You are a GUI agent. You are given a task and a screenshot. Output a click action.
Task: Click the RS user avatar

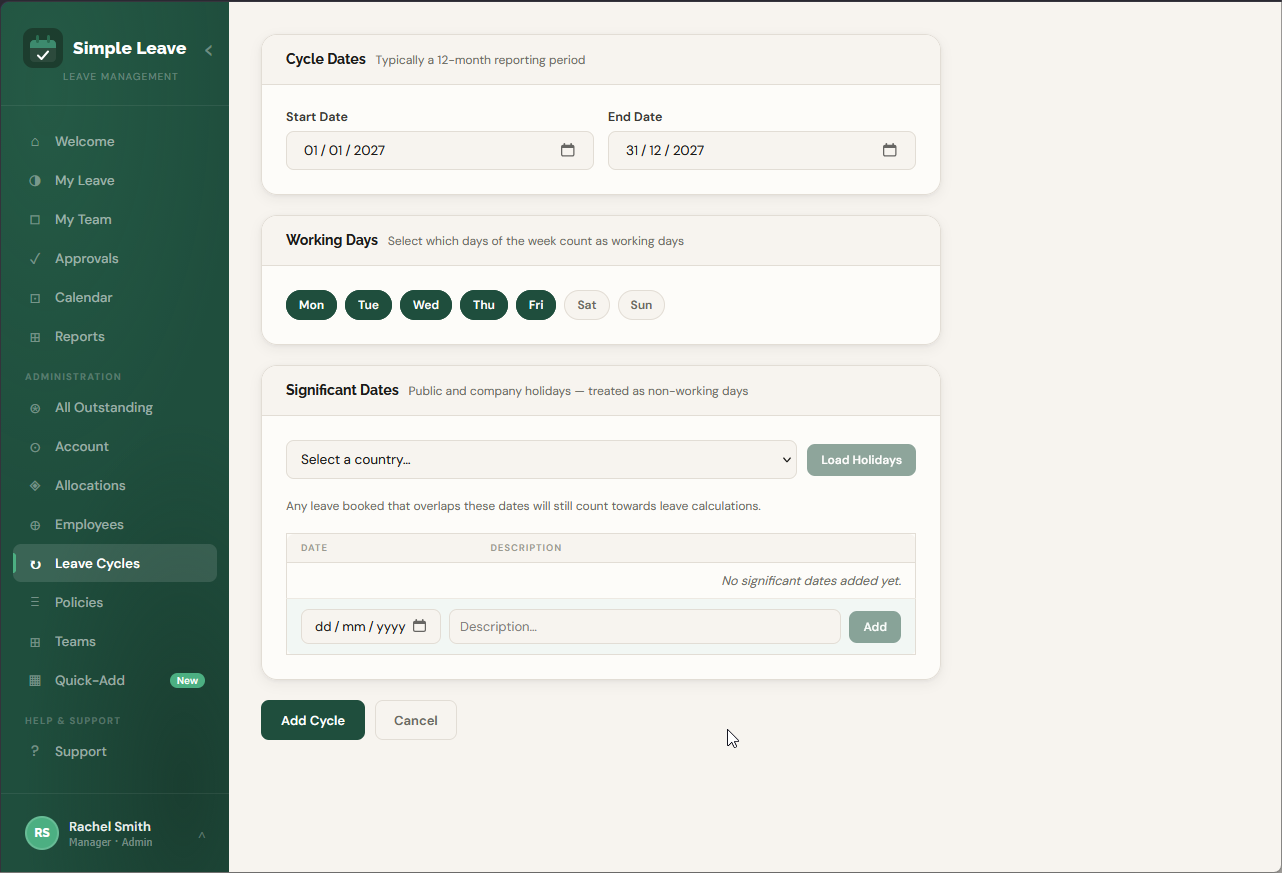point(42,833)
